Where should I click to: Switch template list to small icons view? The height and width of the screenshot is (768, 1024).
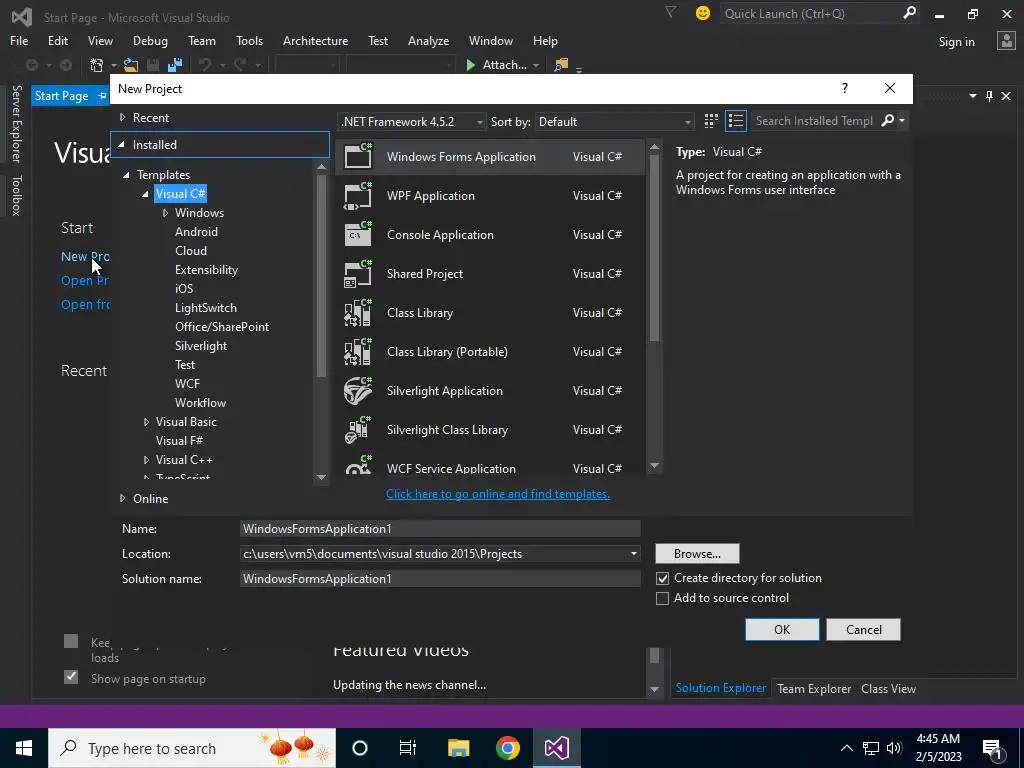pos(711,121)
